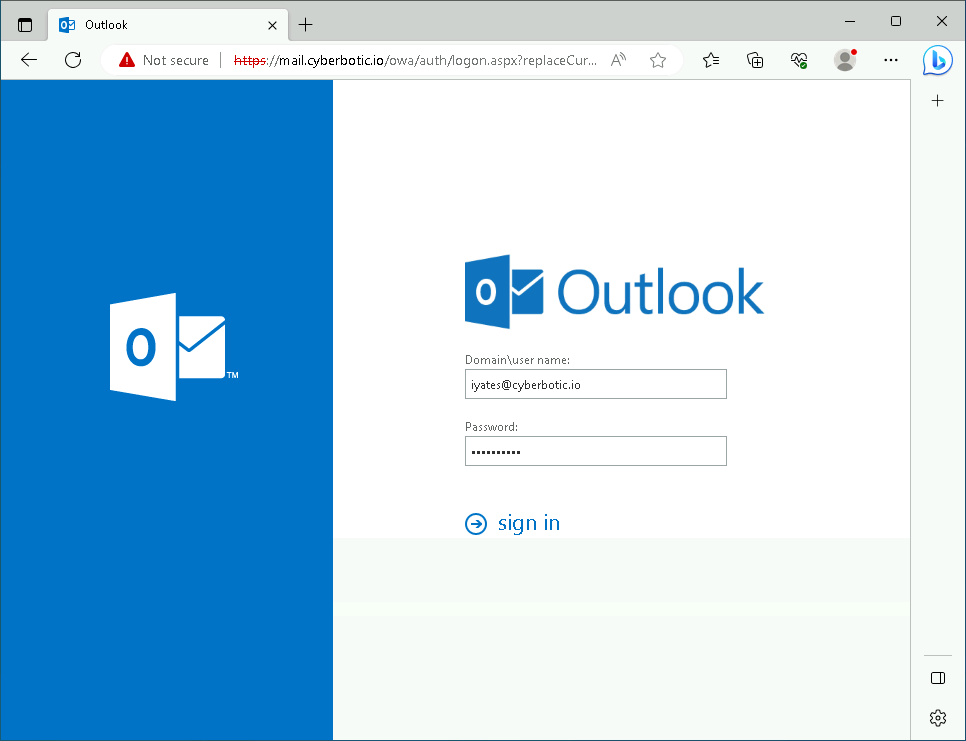Add a sidebar app with plus
966x741 pixels.
coord(937,101)
